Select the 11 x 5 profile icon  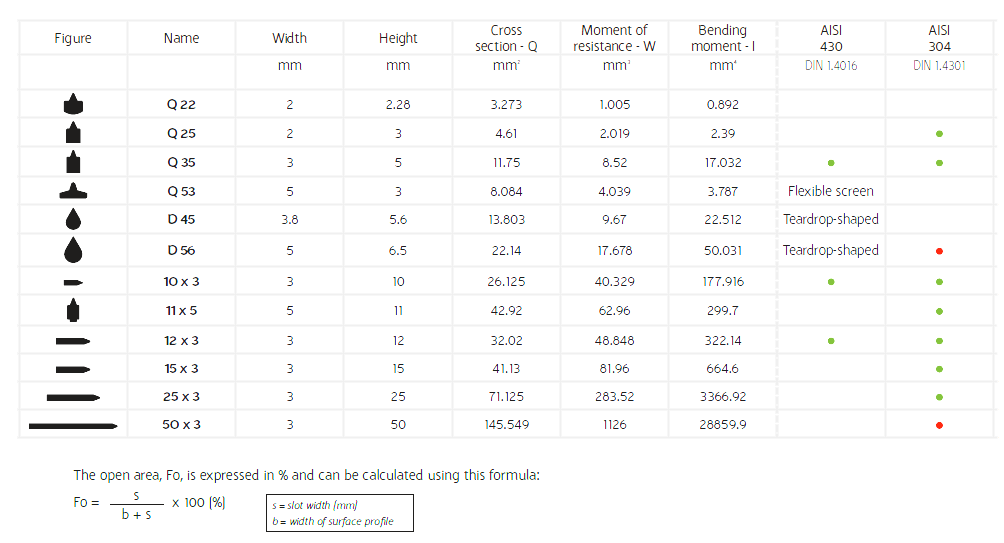[72, 311]
